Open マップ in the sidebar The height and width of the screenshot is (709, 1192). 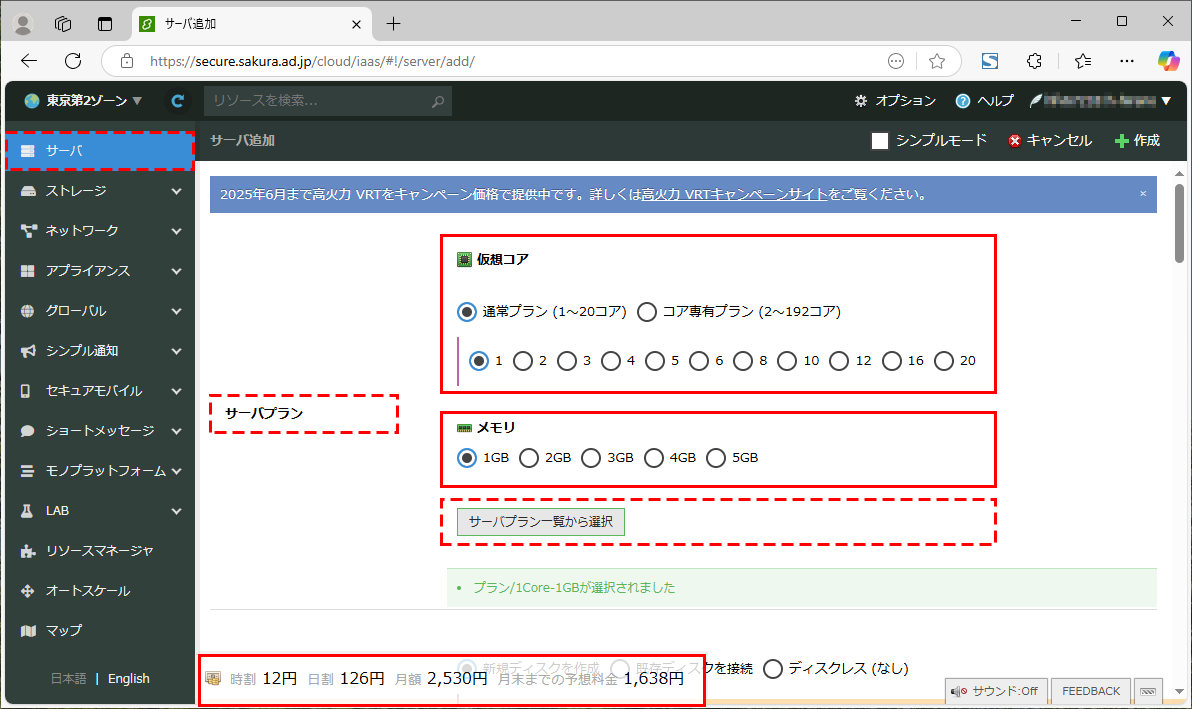tap(100, 631)
